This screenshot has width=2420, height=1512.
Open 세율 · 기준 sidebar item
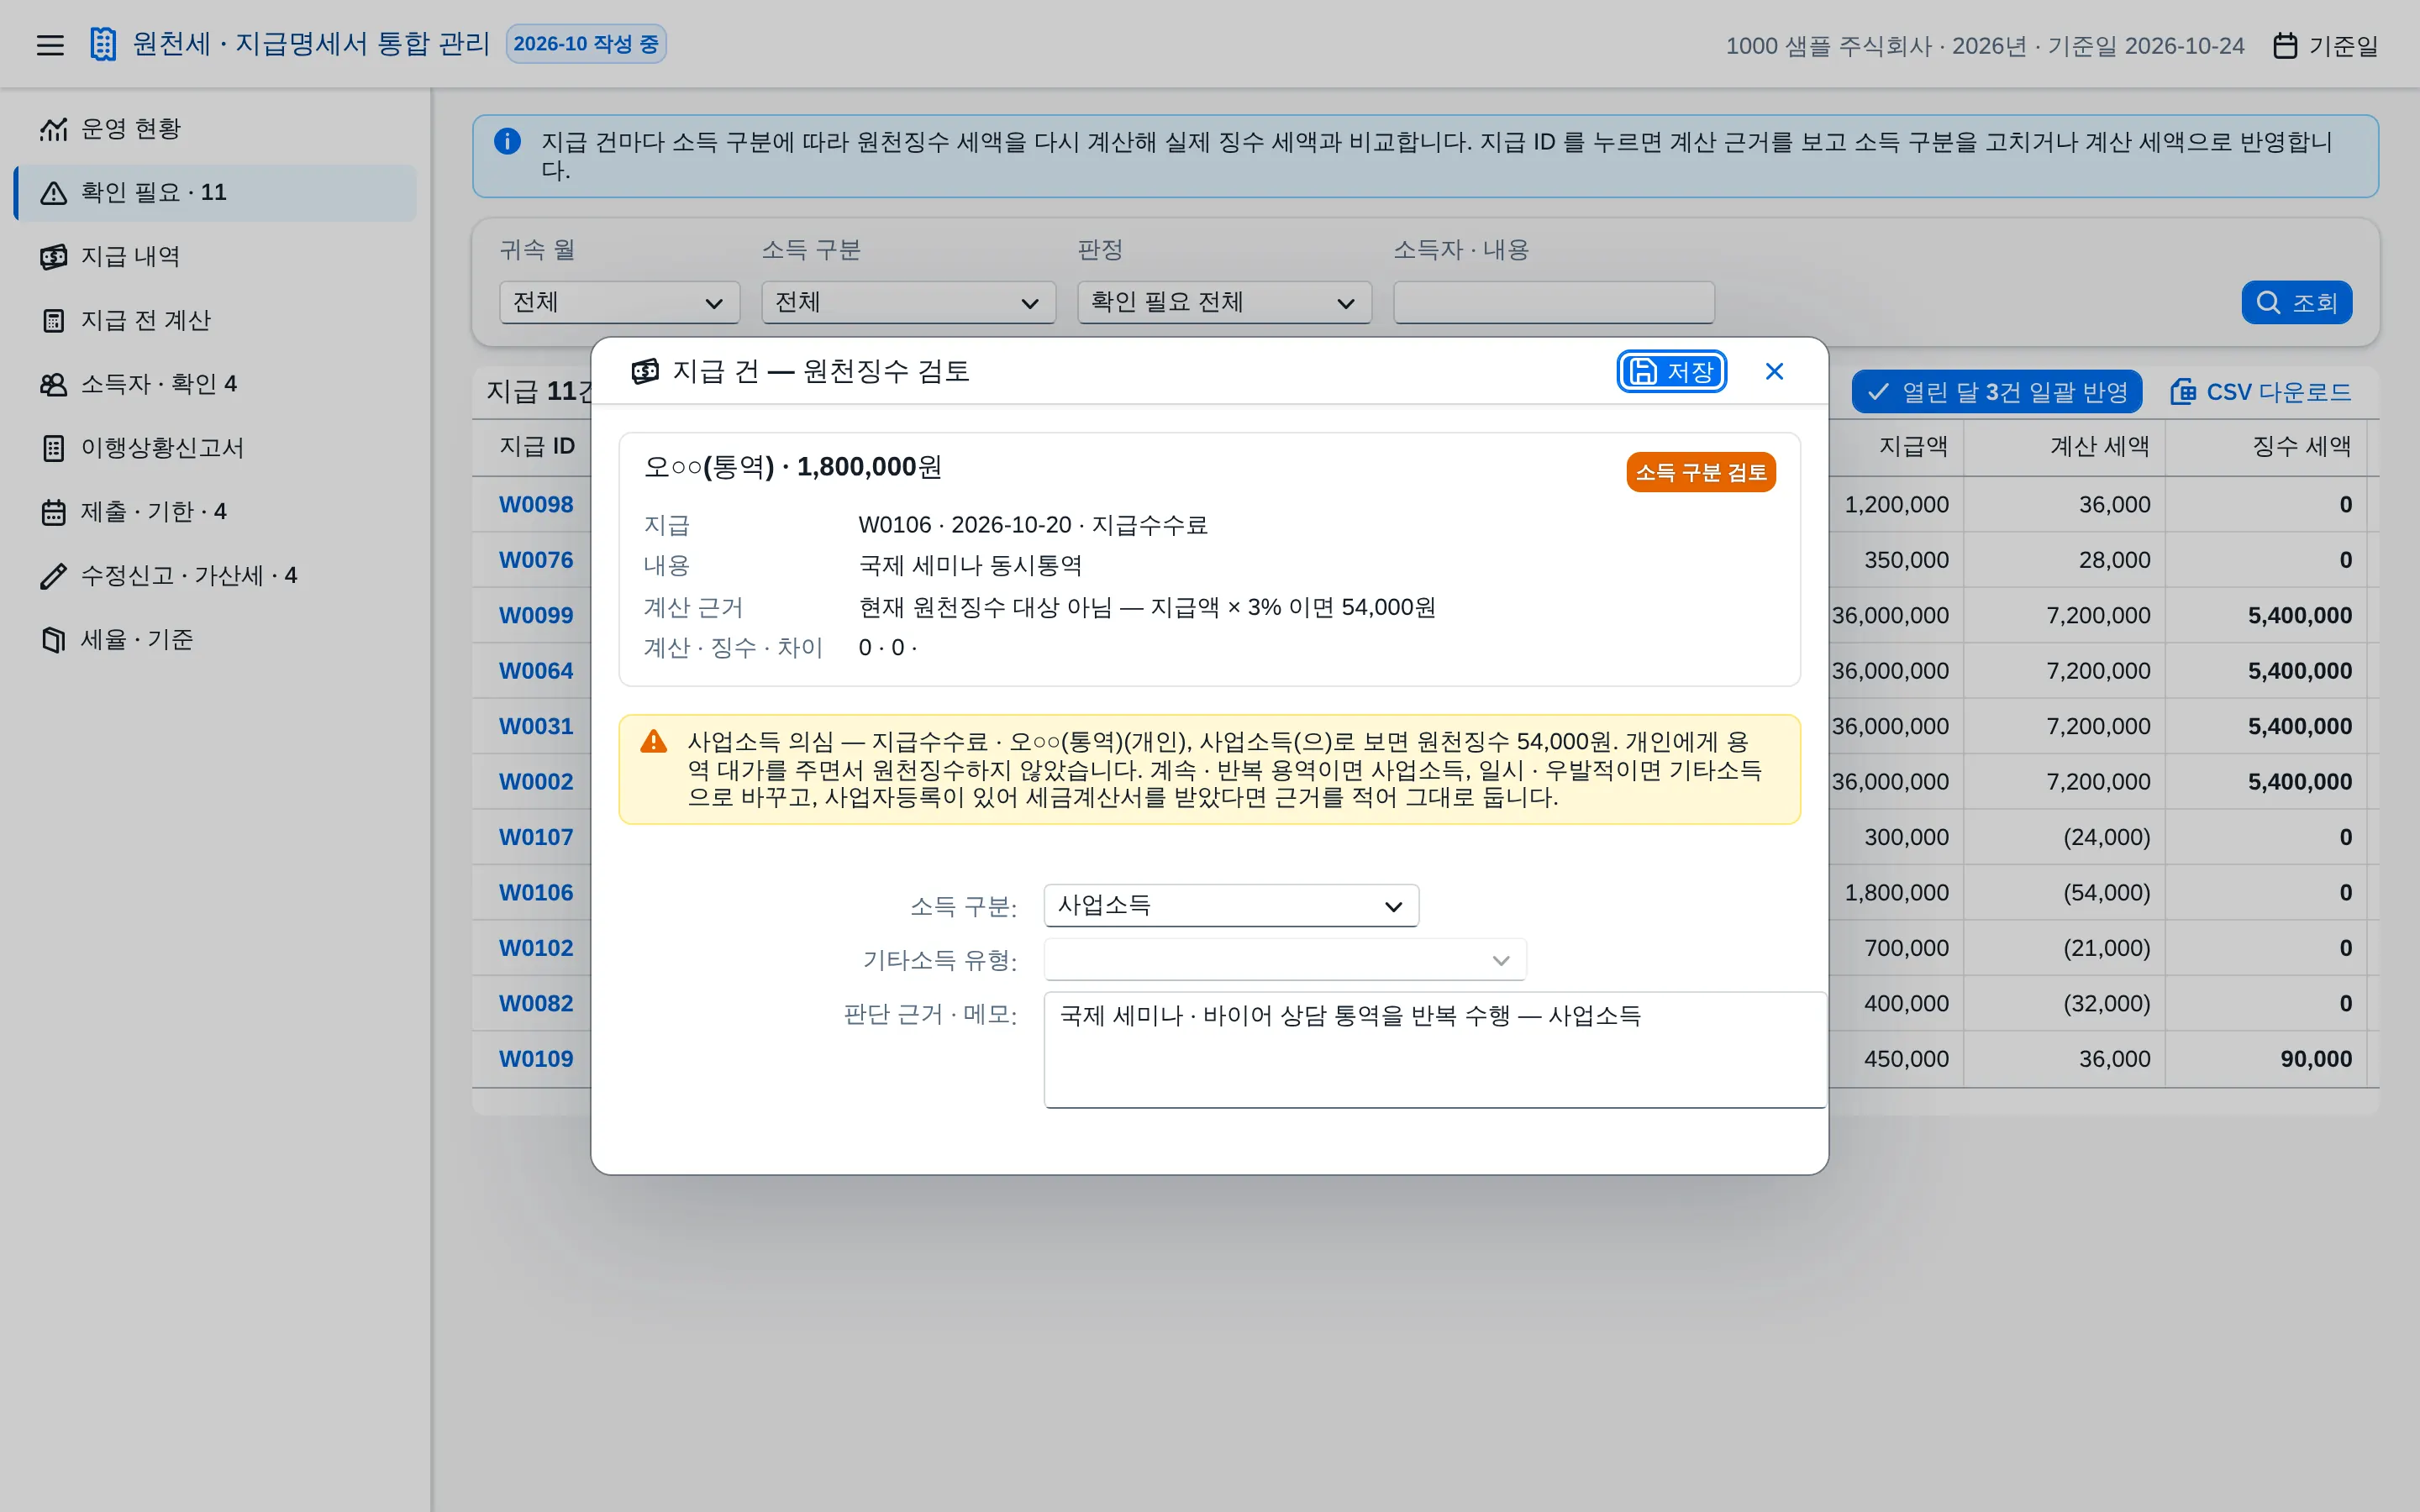click(x=215, y=640)
